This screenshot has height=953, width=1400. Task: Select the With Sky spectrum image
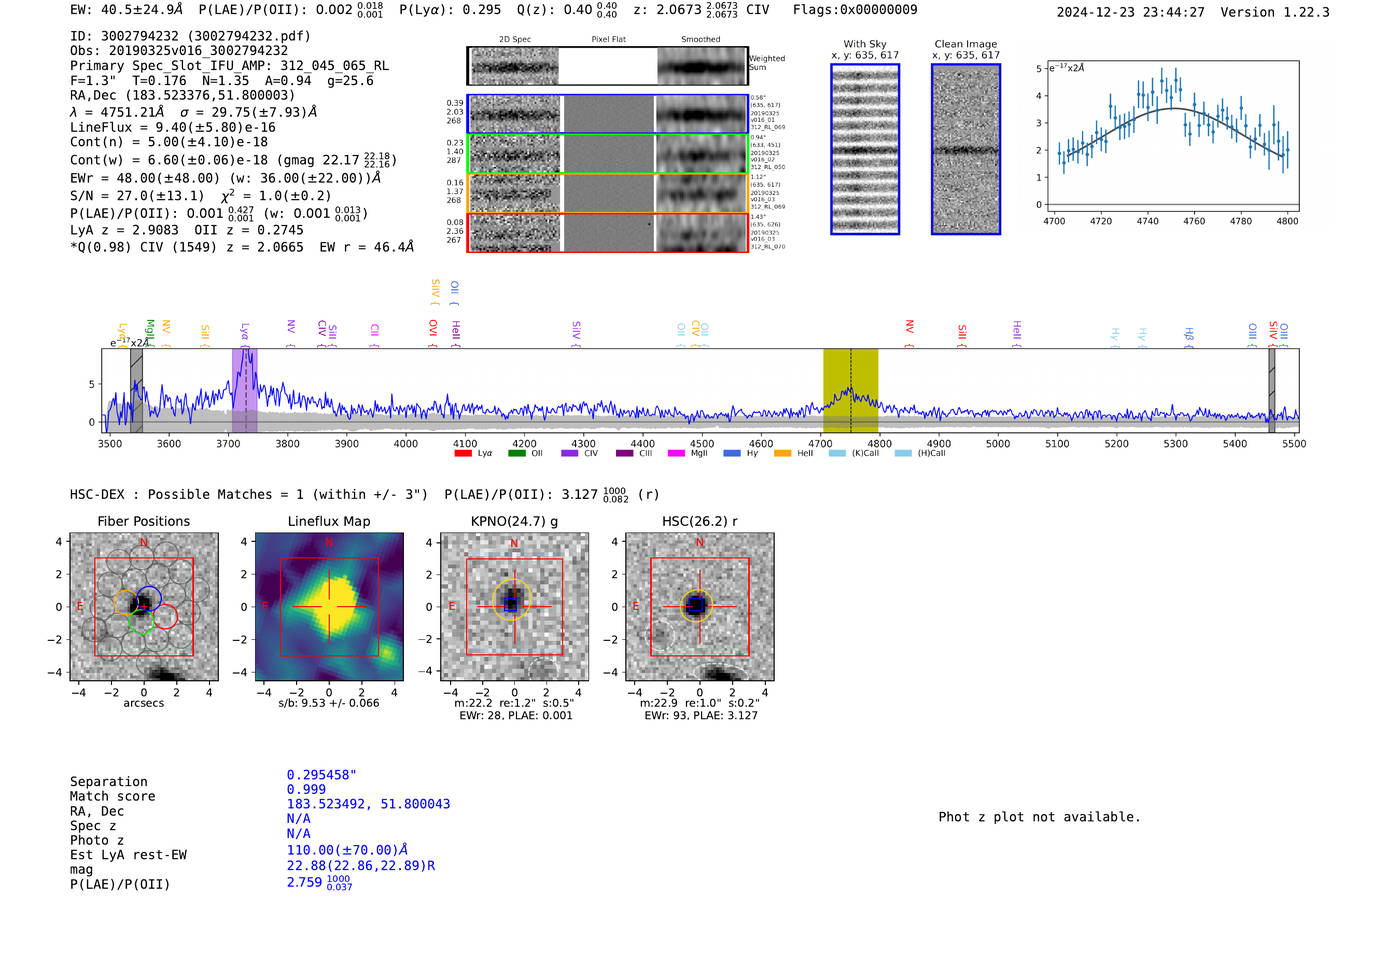[865, 149]
